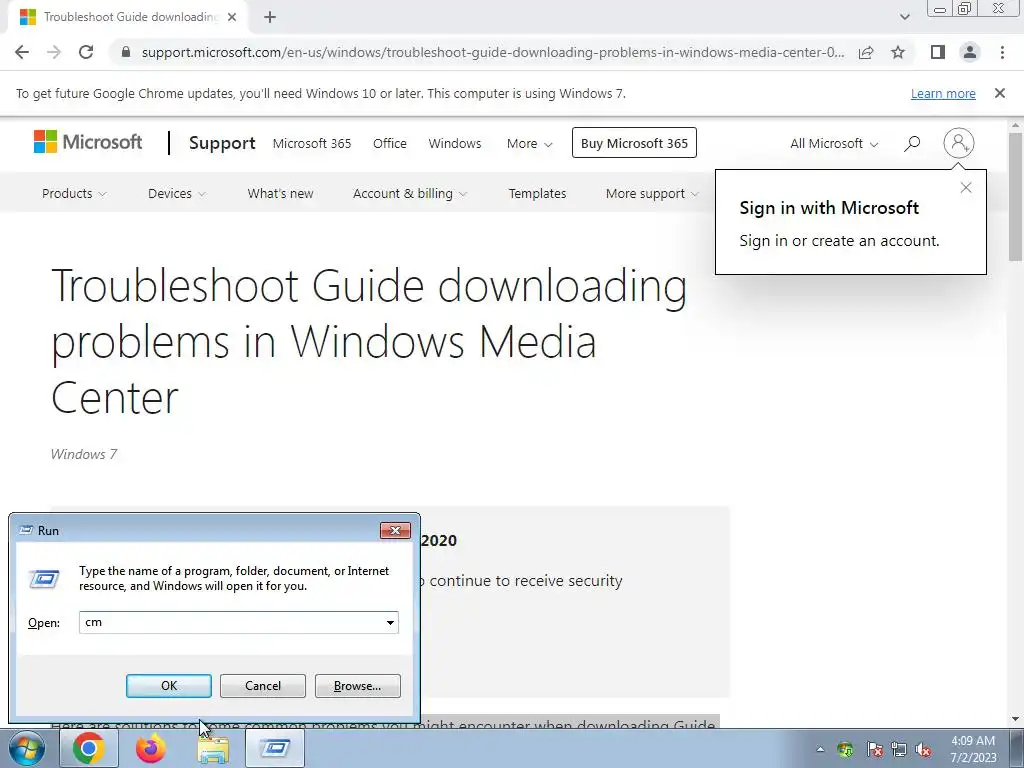Go back using the browser back arrow
Viewport: 1024px width, 768px height.
click(22, 52)
